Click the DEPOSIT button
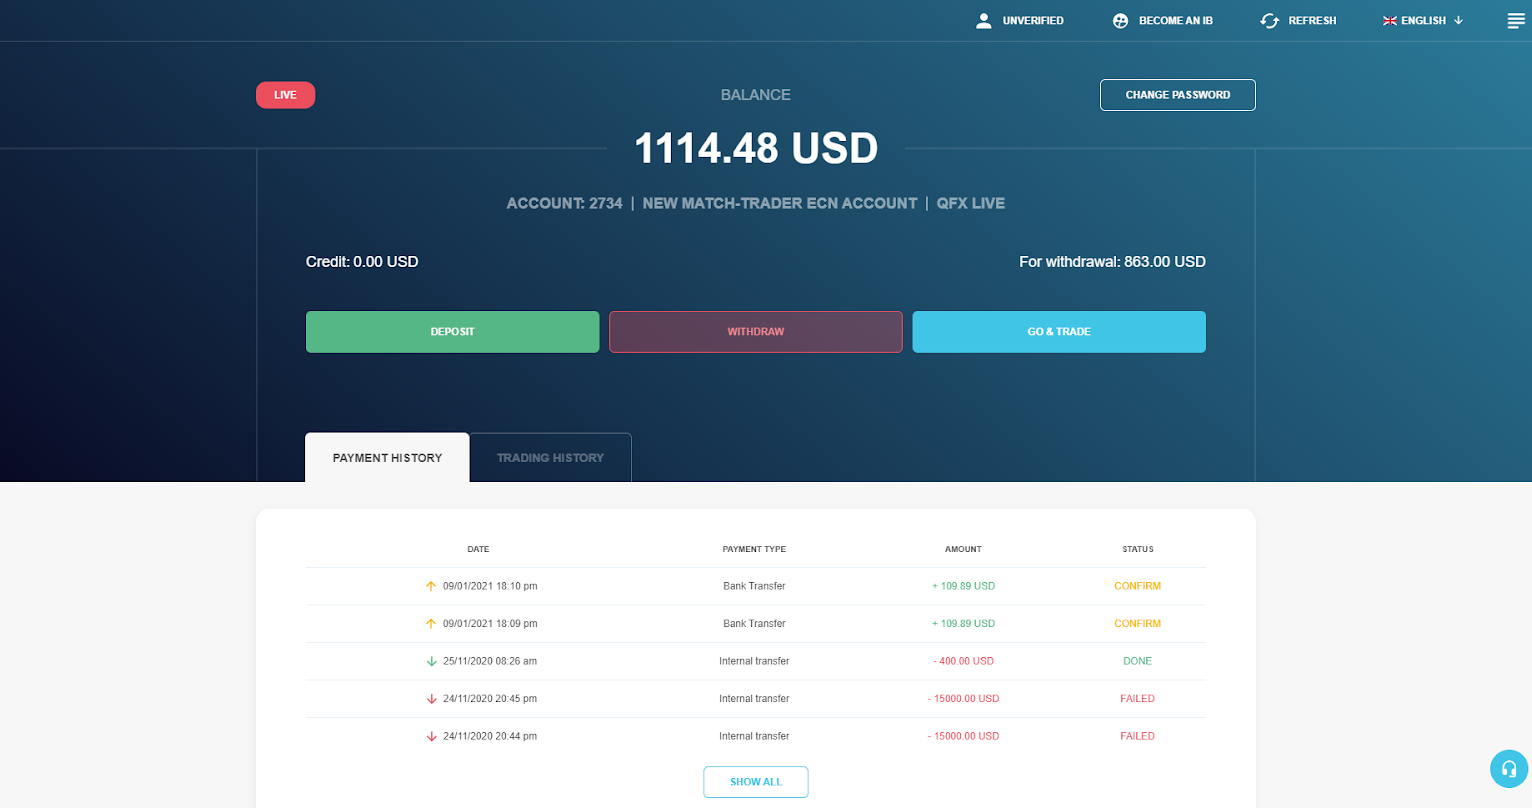 coord(452,331)
